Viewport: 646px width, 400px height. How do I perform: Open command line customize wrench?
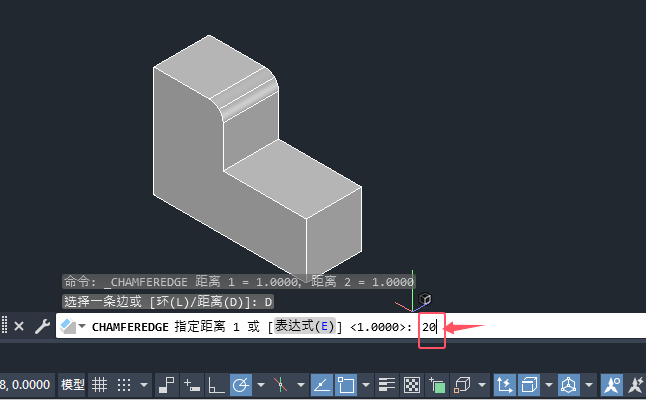click(42, 326)
